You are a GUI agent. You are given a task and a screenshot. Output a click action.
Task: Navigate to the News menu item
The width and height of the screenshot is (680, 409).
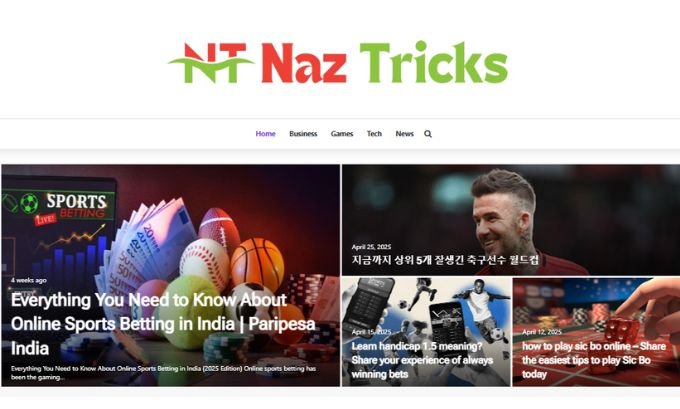coord(405,134)
